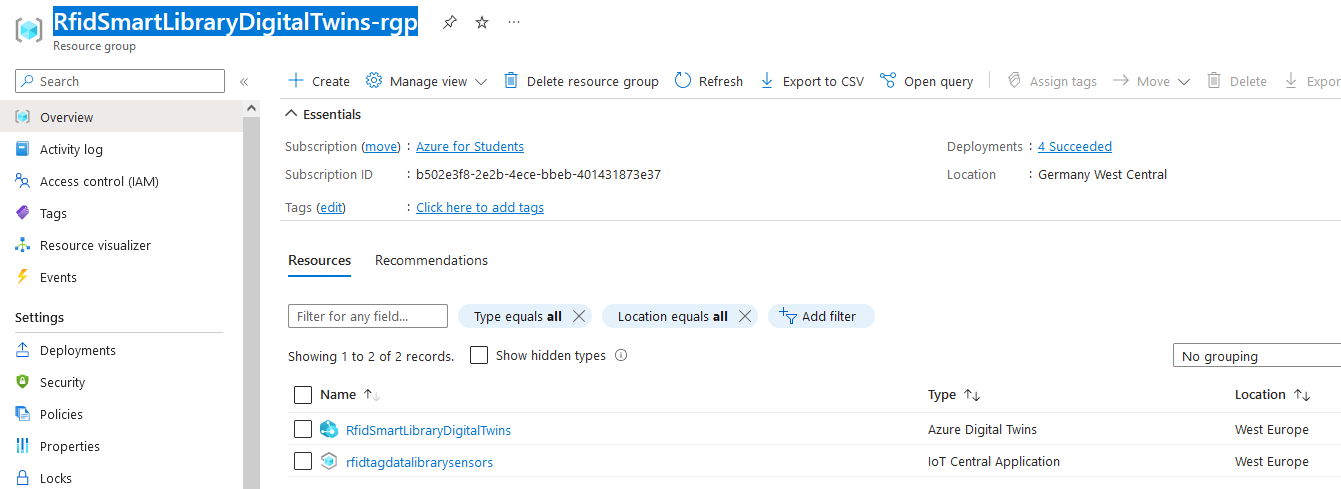Click Delete resource group
The width and height of the screenshot is (1341, 489).
581,81
